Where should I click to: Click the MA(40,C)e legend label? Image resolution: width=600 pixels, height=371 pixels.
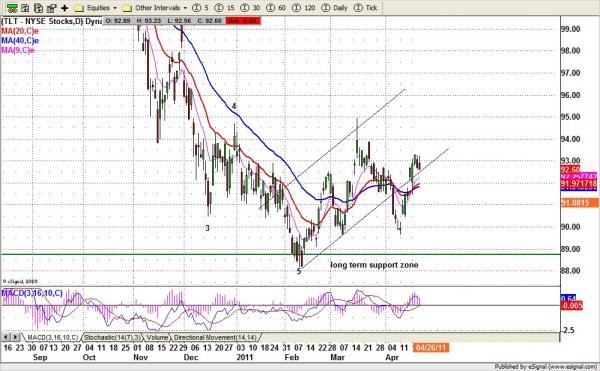pyautogui.click(x=20, y=41)
